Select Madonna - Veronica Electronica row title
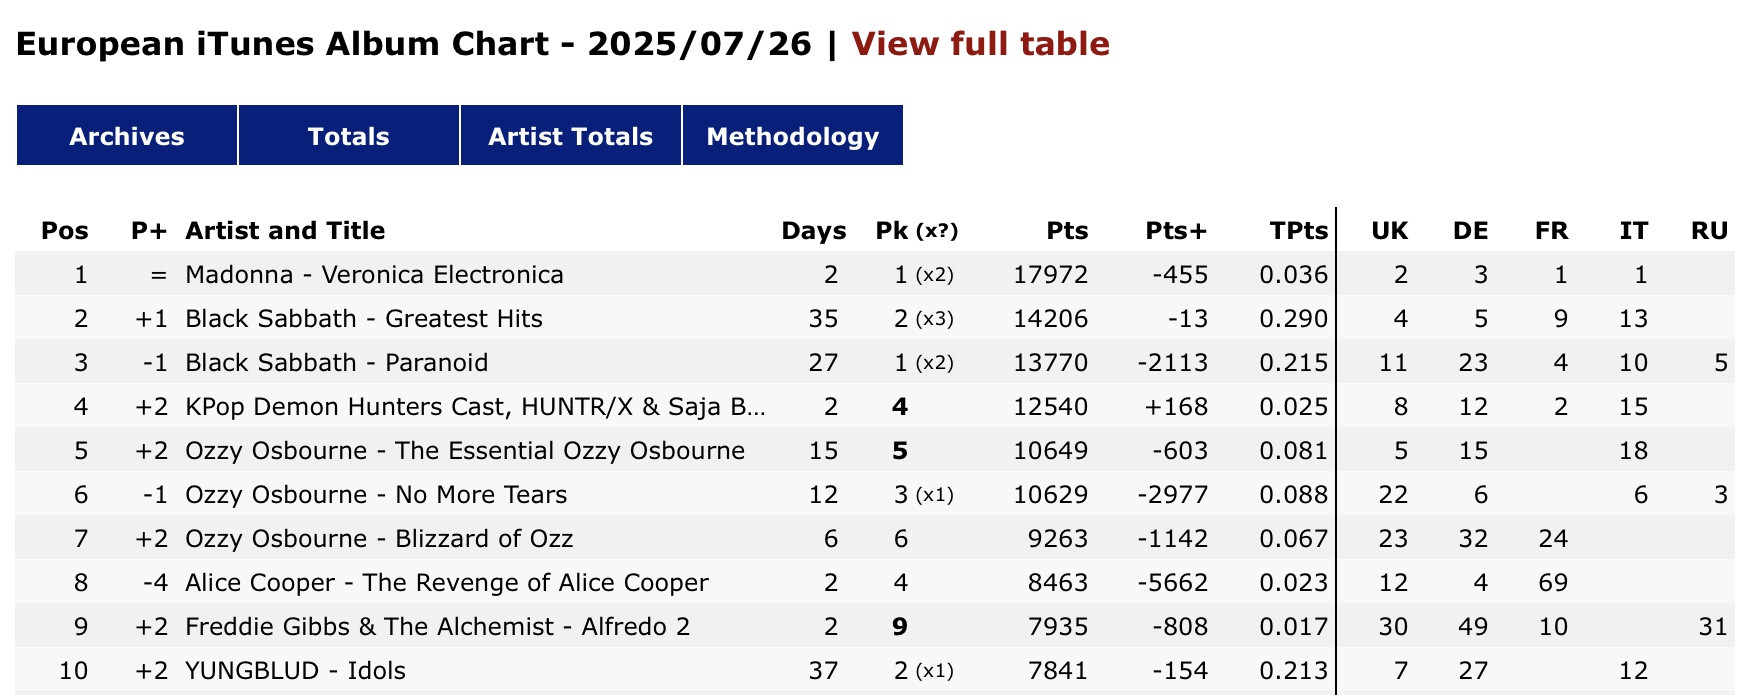Screen dimensions: 1746x695 click(374, 275)
